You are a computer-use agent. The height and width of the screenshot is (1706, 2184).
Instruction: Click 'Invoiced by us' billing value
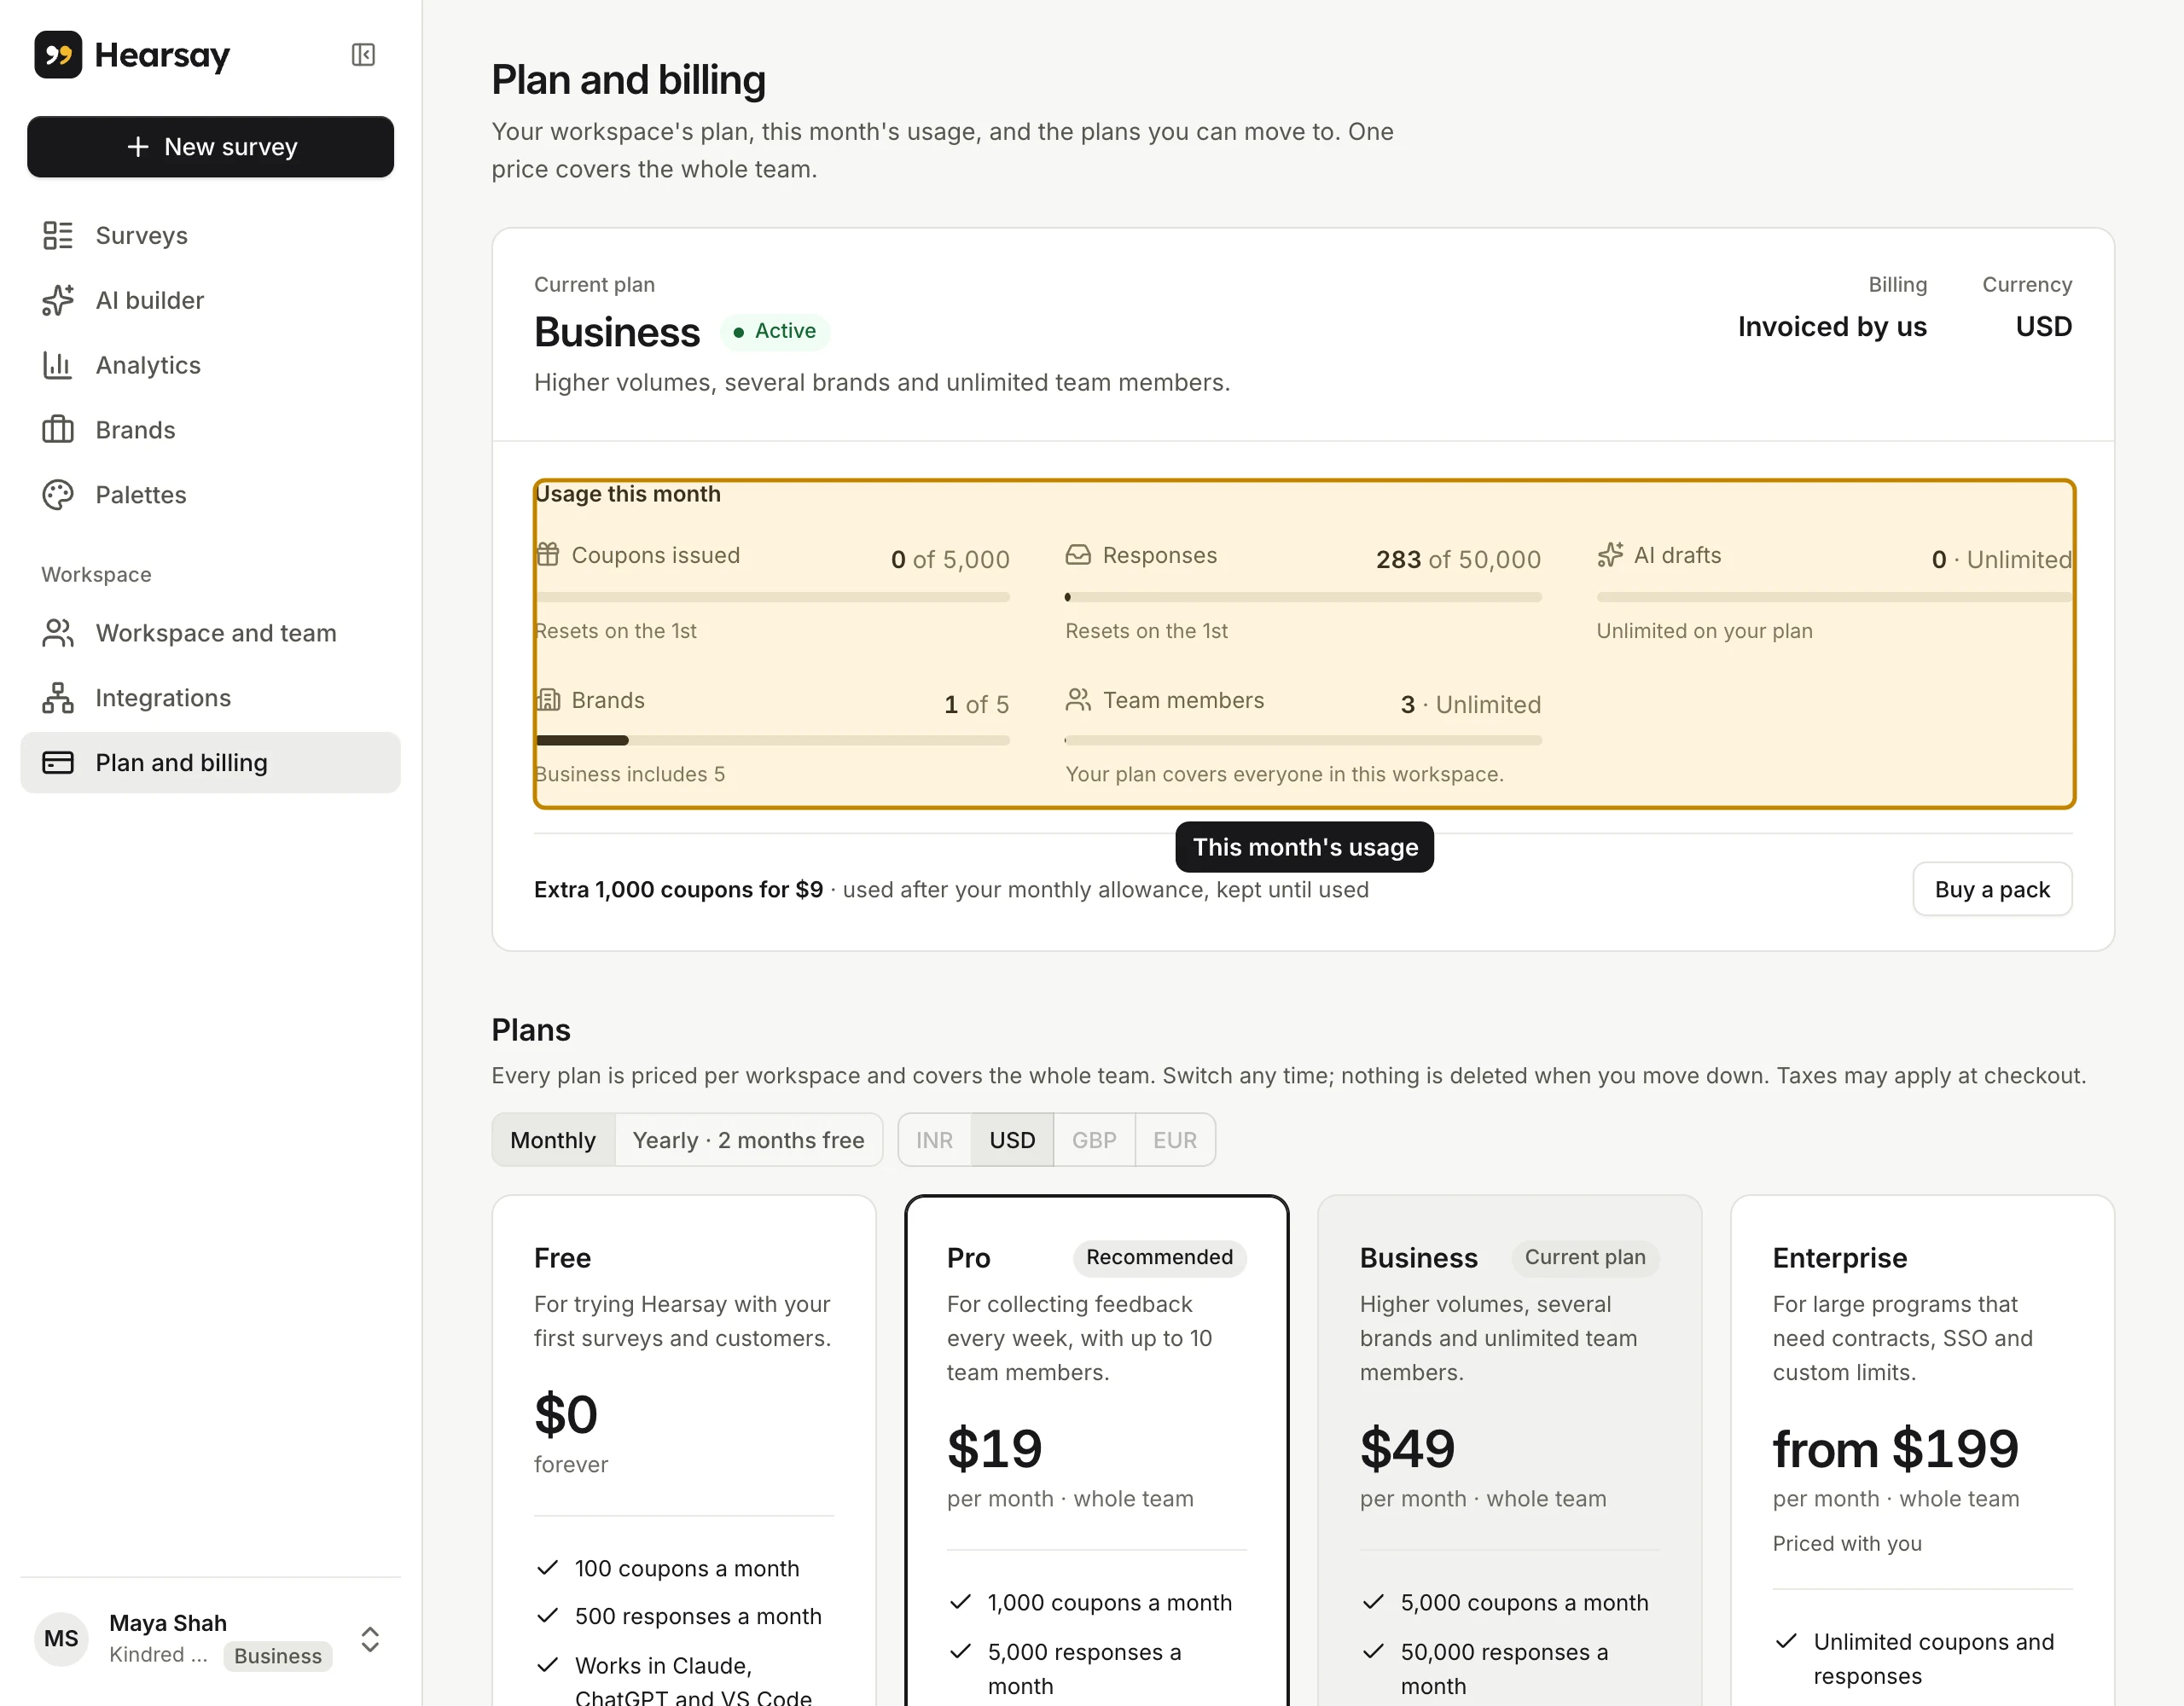pyautogui.click(x=1832, y=327)
